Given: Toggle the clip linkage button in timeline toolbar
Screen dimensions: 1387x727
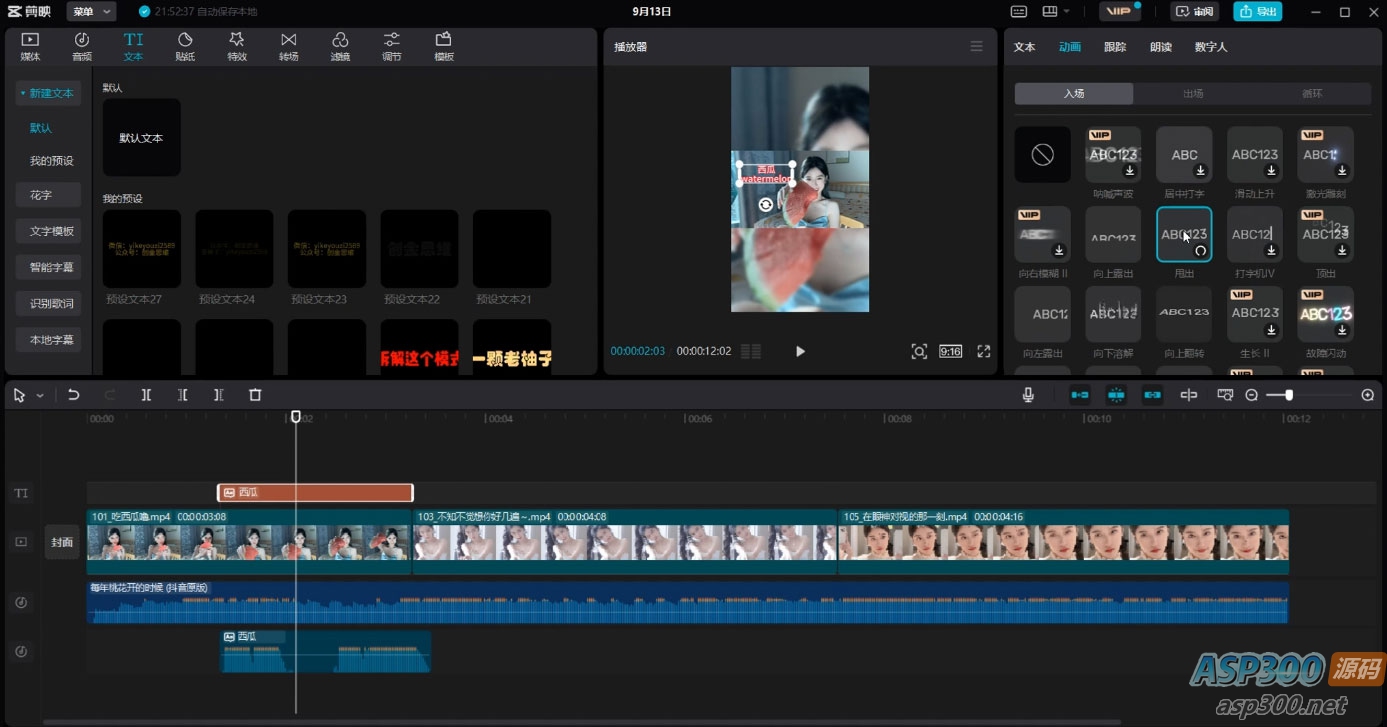Looking at the screenshot, I should tap(1152, 395).
